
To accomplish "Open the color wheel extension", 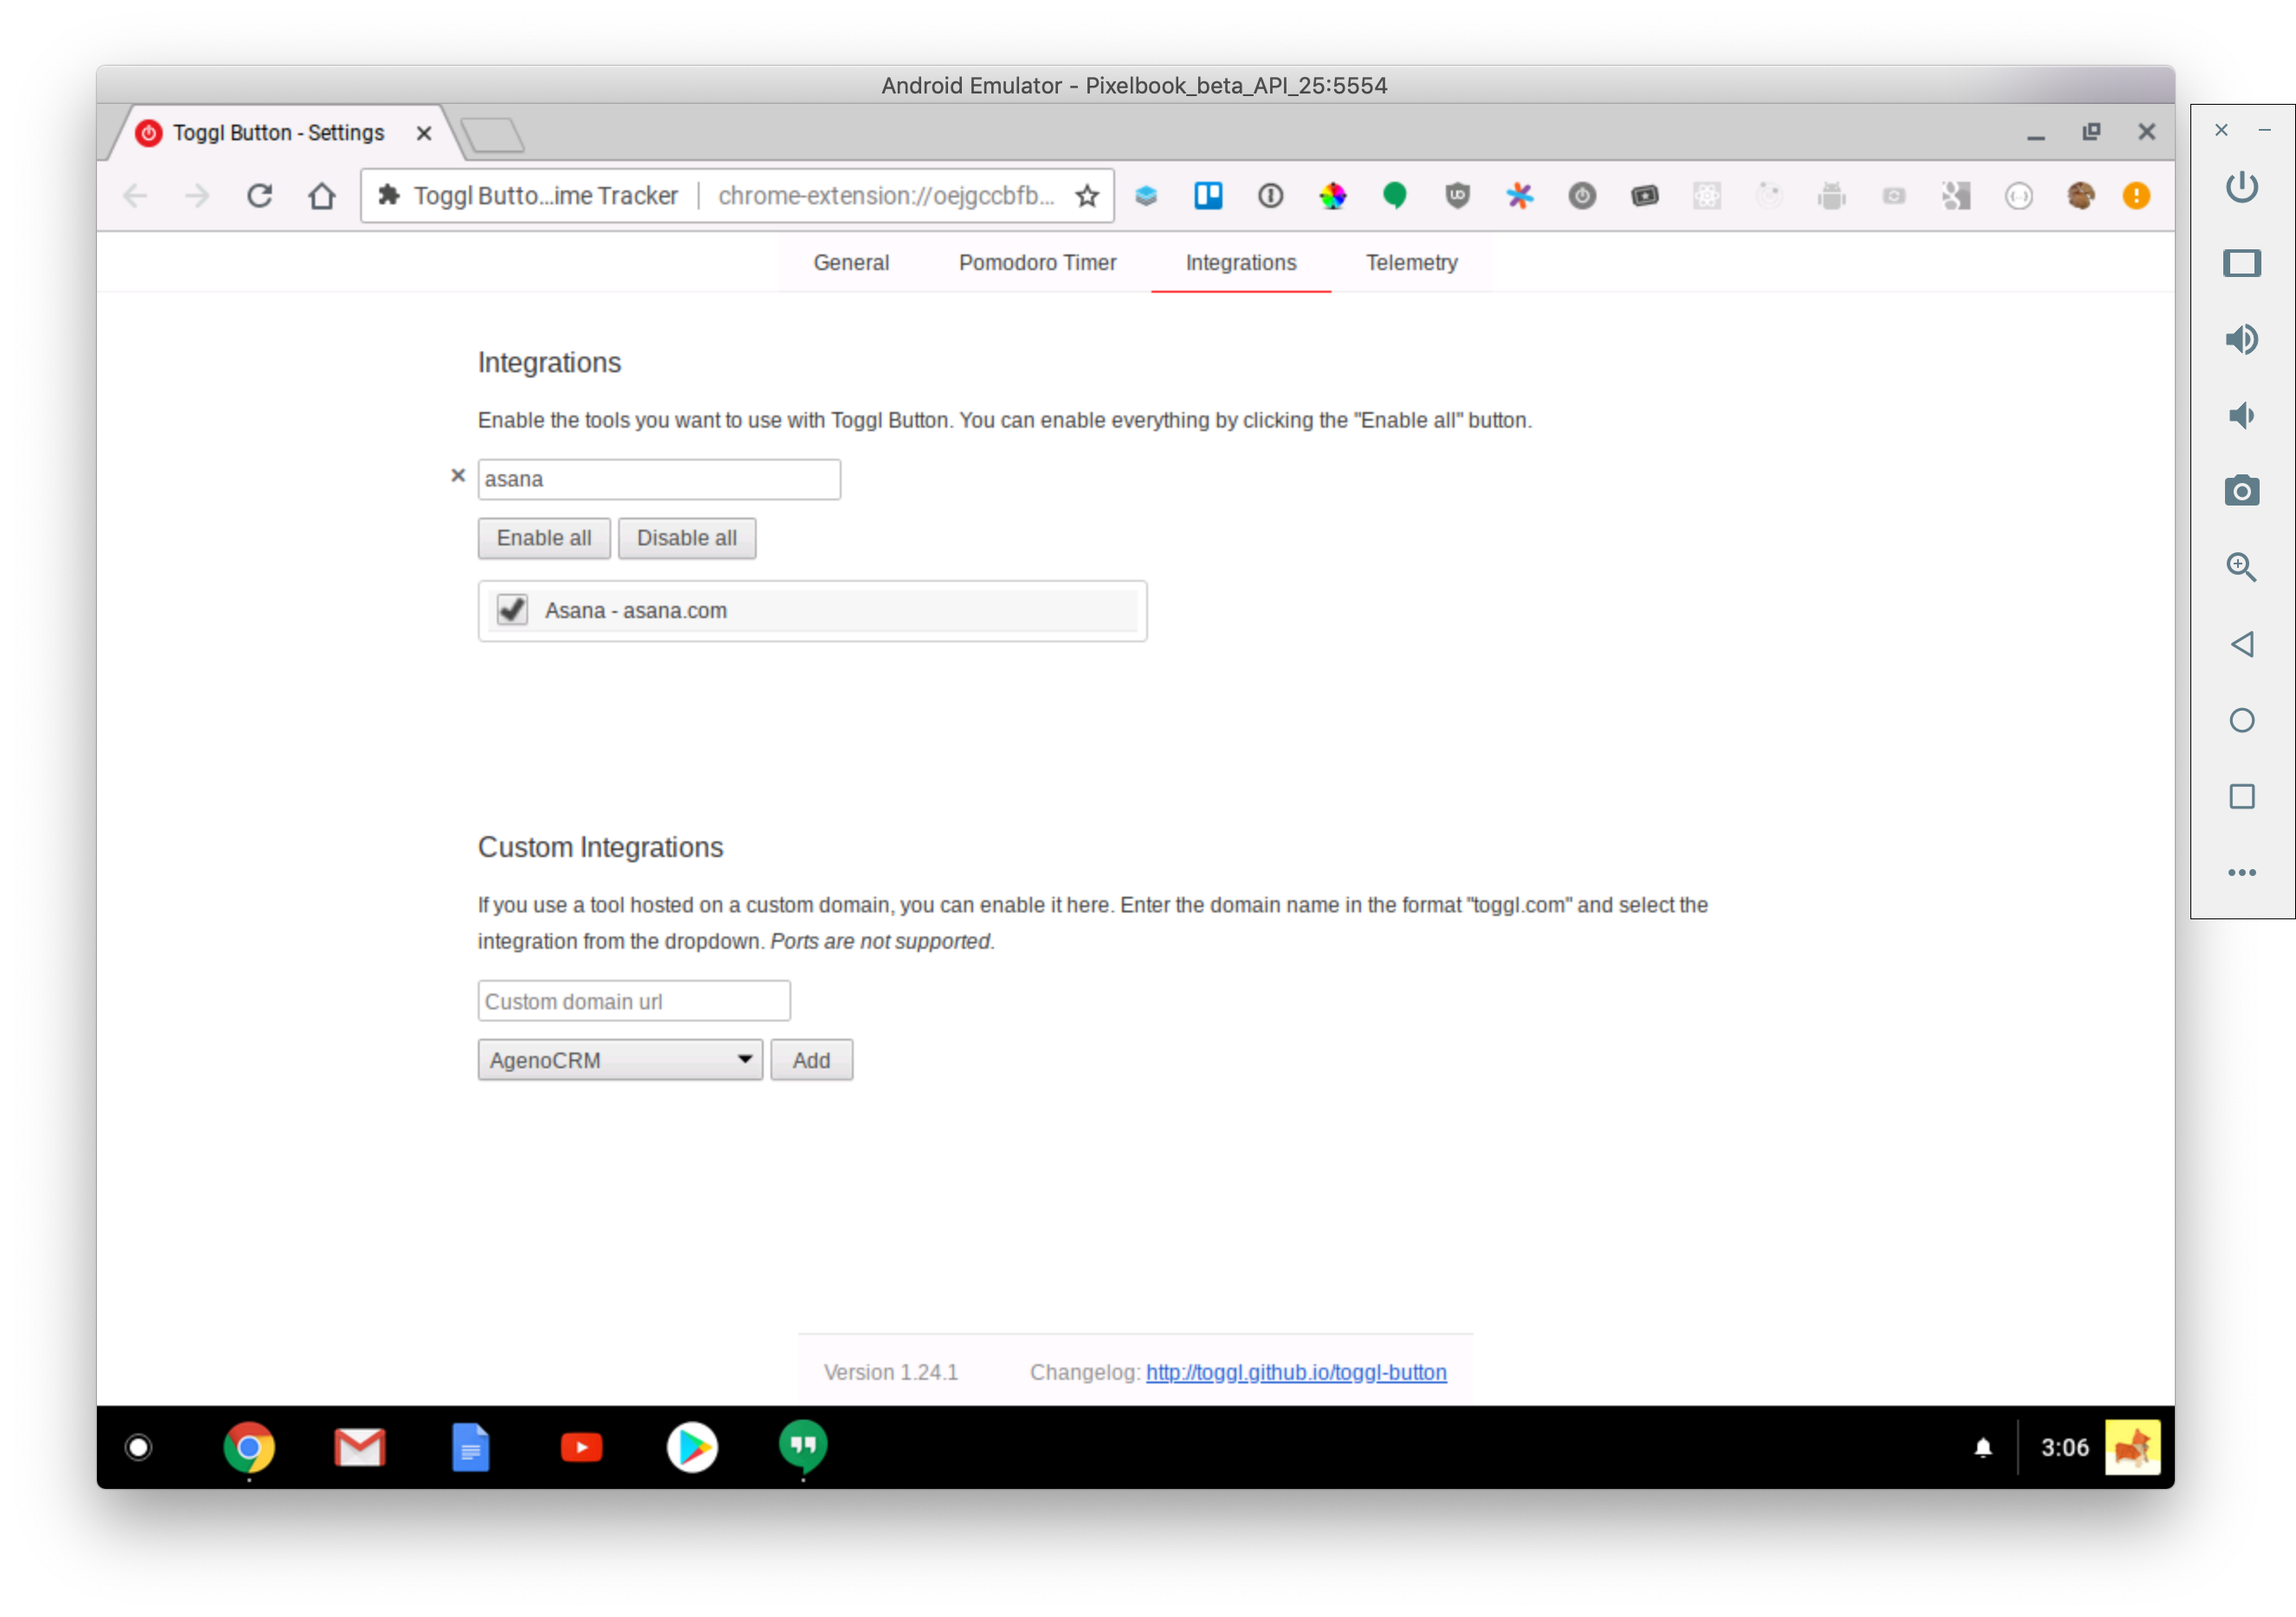I will tap(1333, 196).
